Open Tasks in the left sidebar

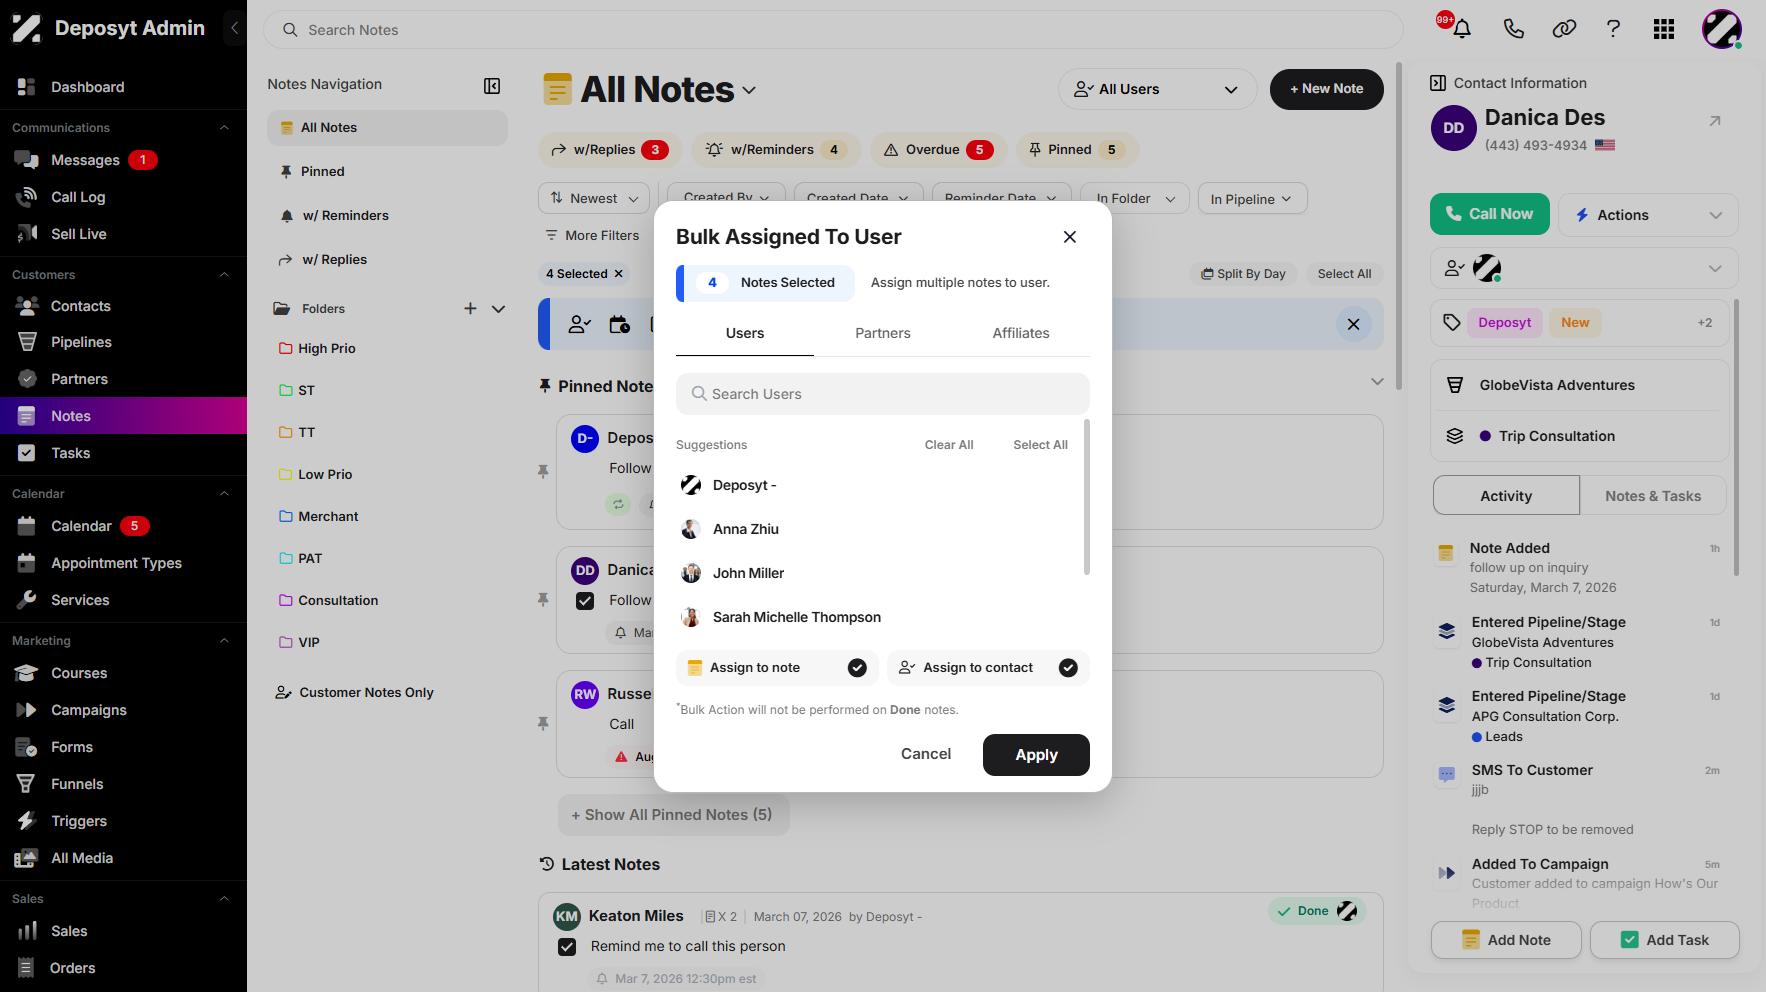[x=71, y=453]
